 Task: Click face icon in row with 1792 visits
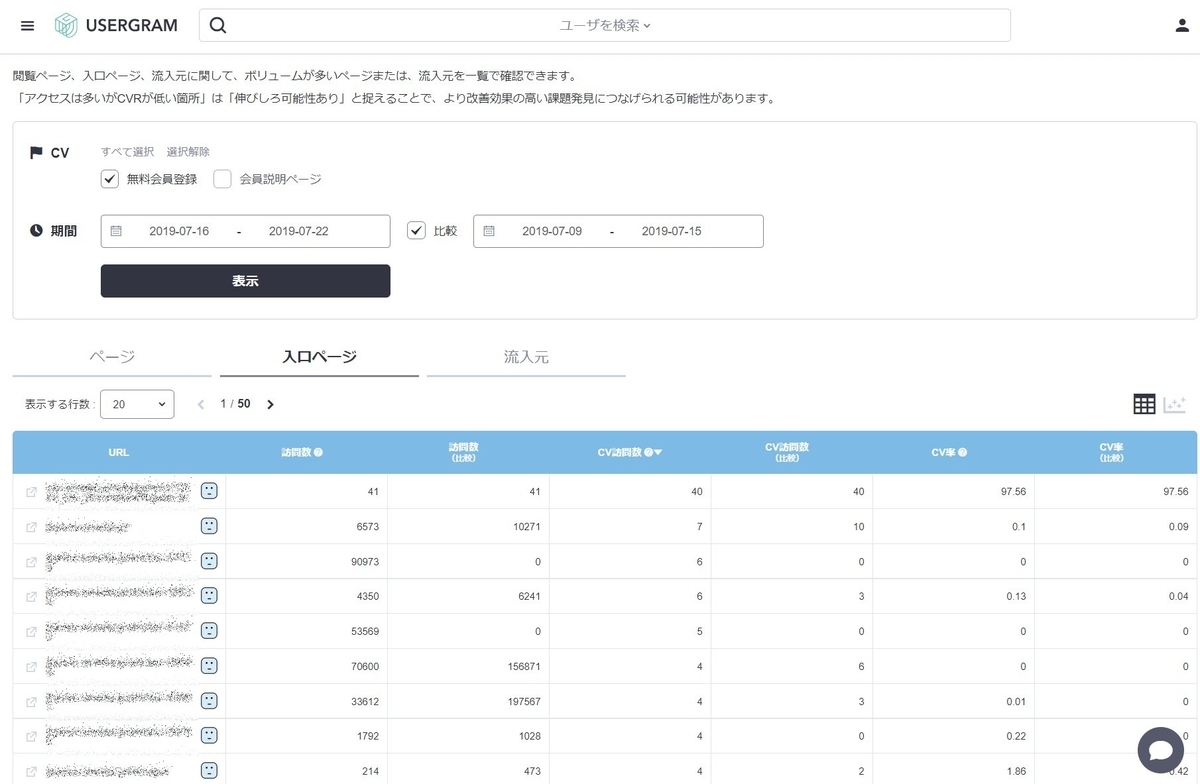209,735
